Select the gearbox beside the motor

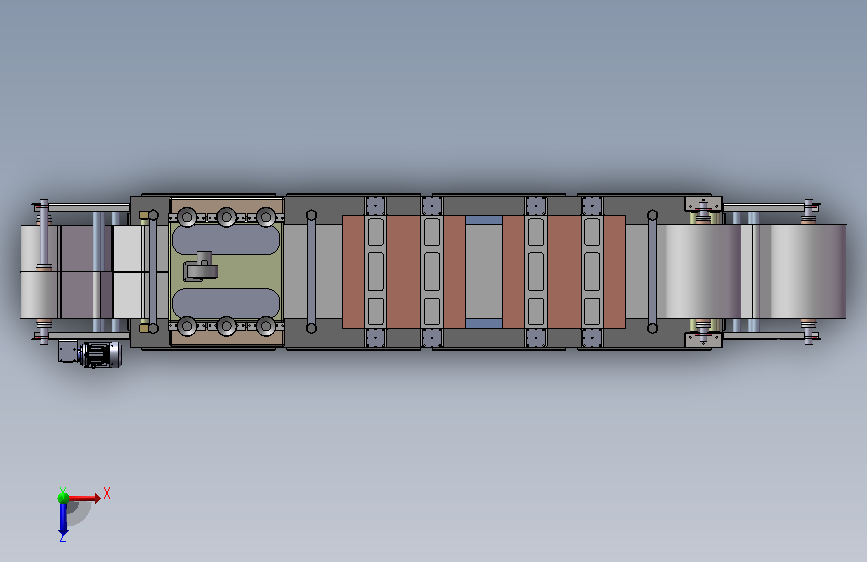click(x=67, y=351)
